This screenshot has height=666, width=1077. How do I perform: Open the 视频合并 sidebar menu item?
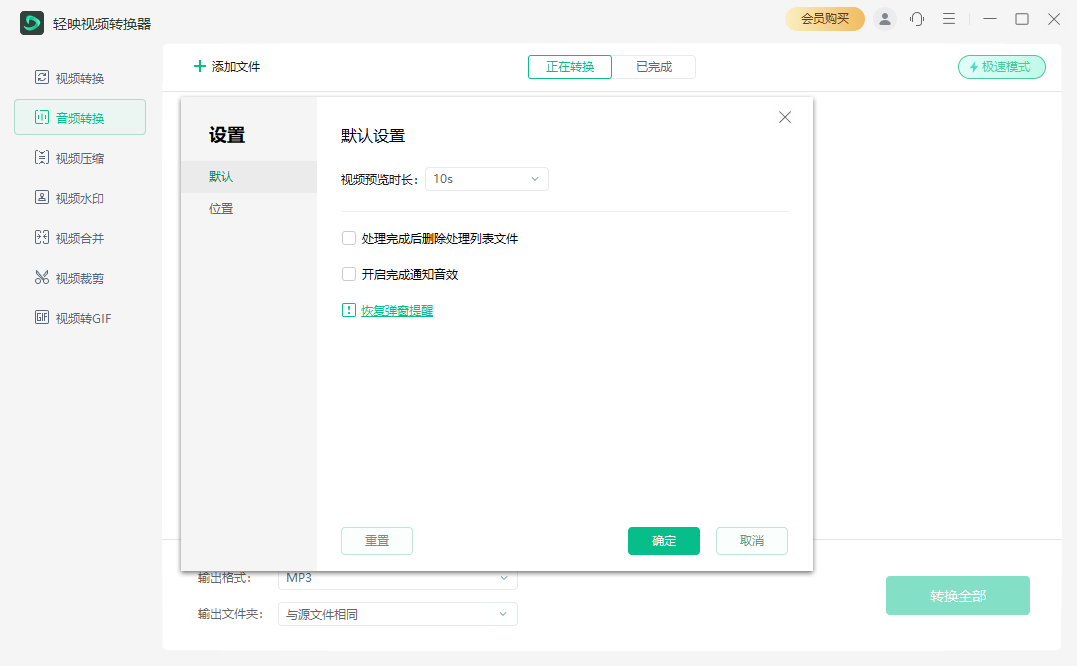pos(80,238)
